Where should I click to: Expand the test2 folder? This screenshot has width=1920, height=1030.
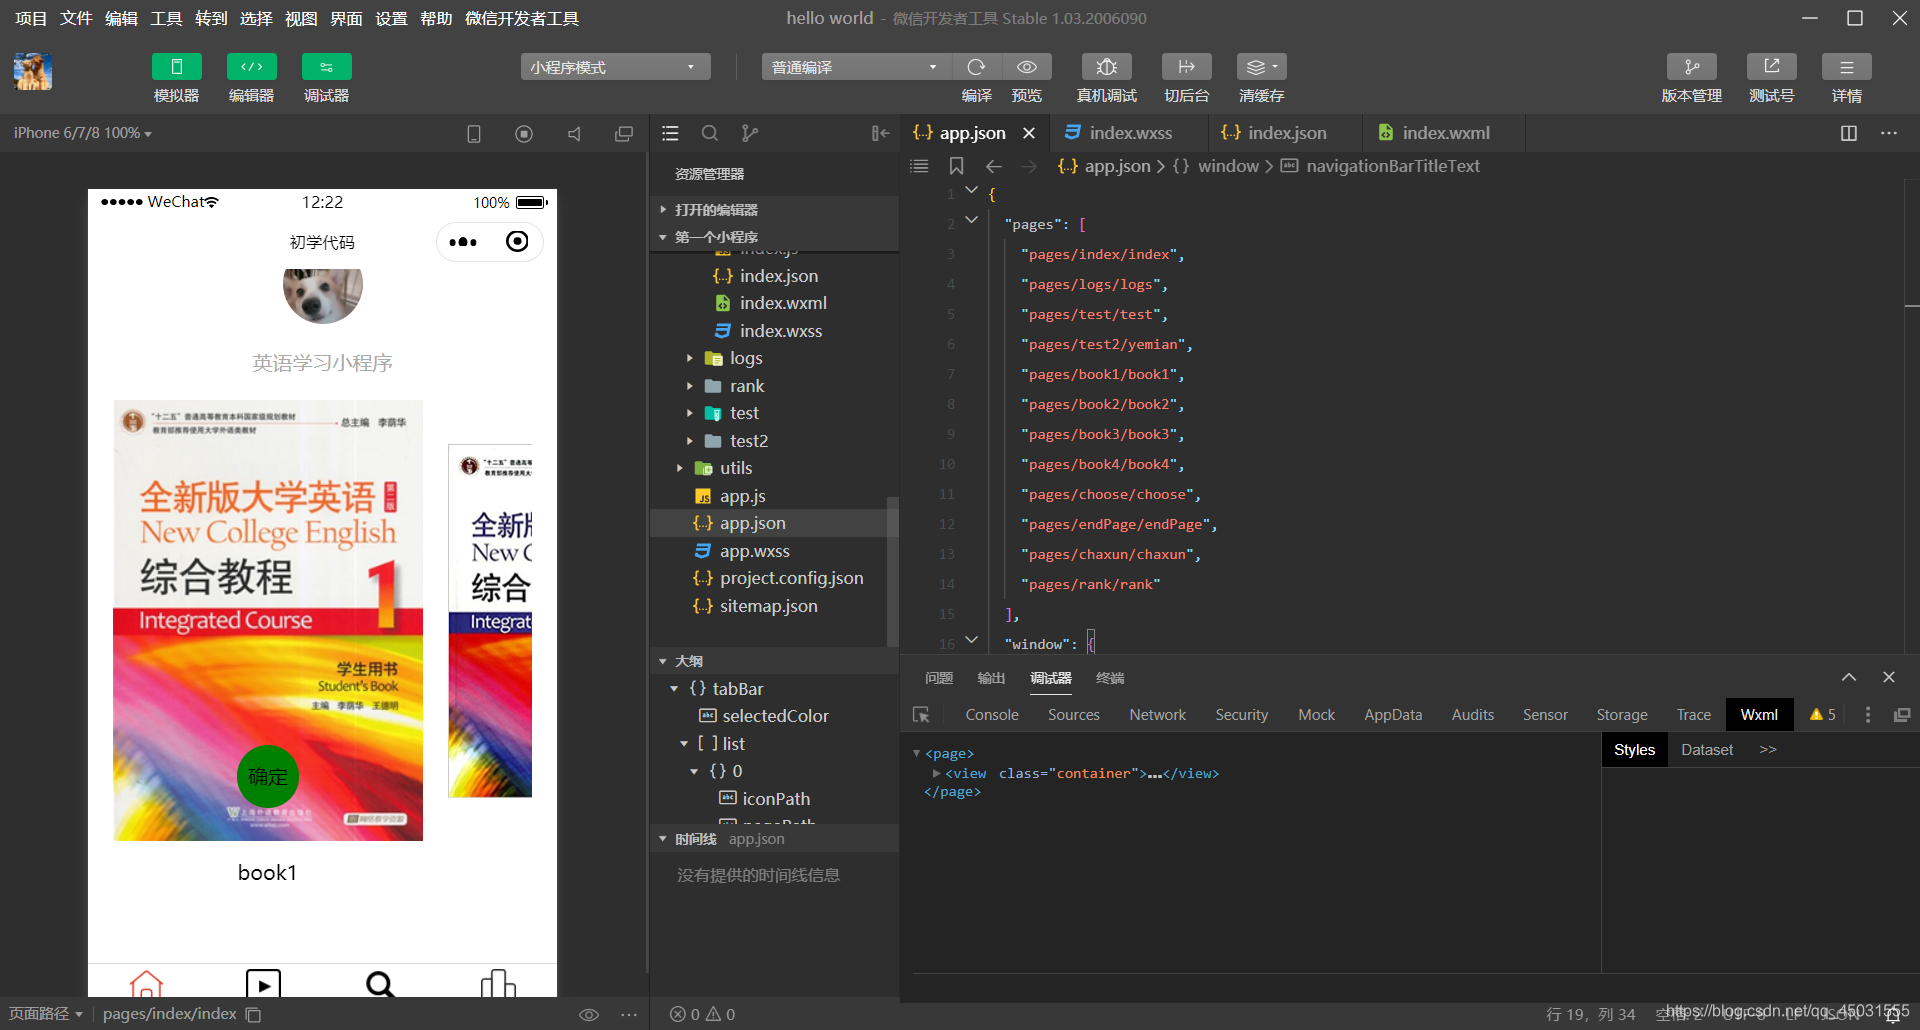(689, 441)
